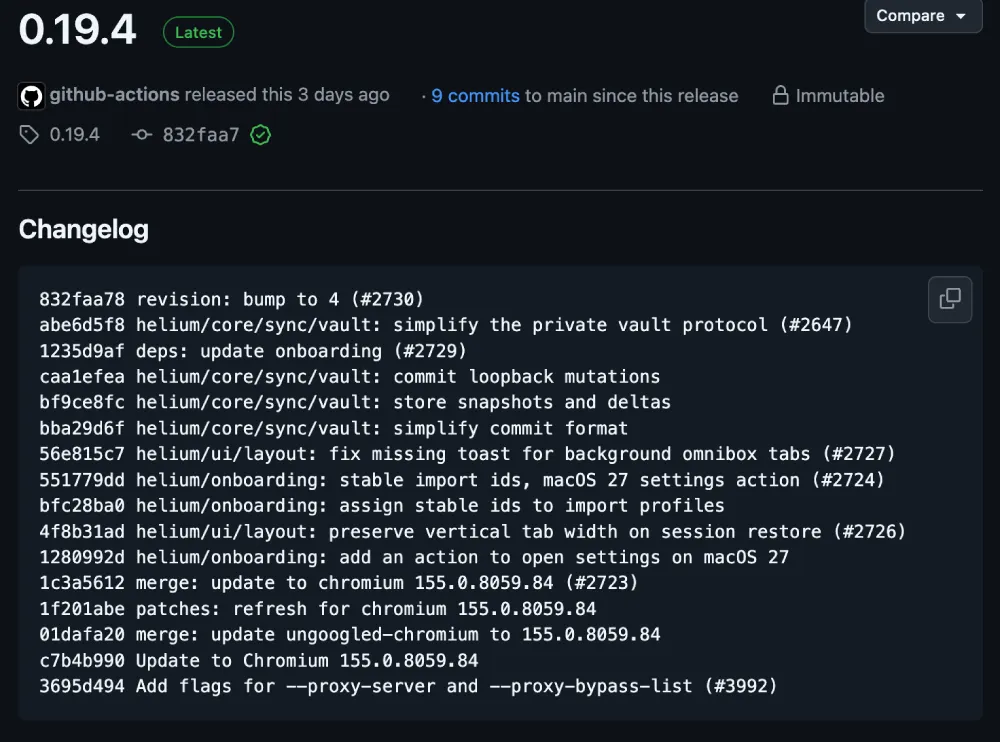Screen dimensions: 1000x742
Task: Open the 9 commits link
Action: 475,96
